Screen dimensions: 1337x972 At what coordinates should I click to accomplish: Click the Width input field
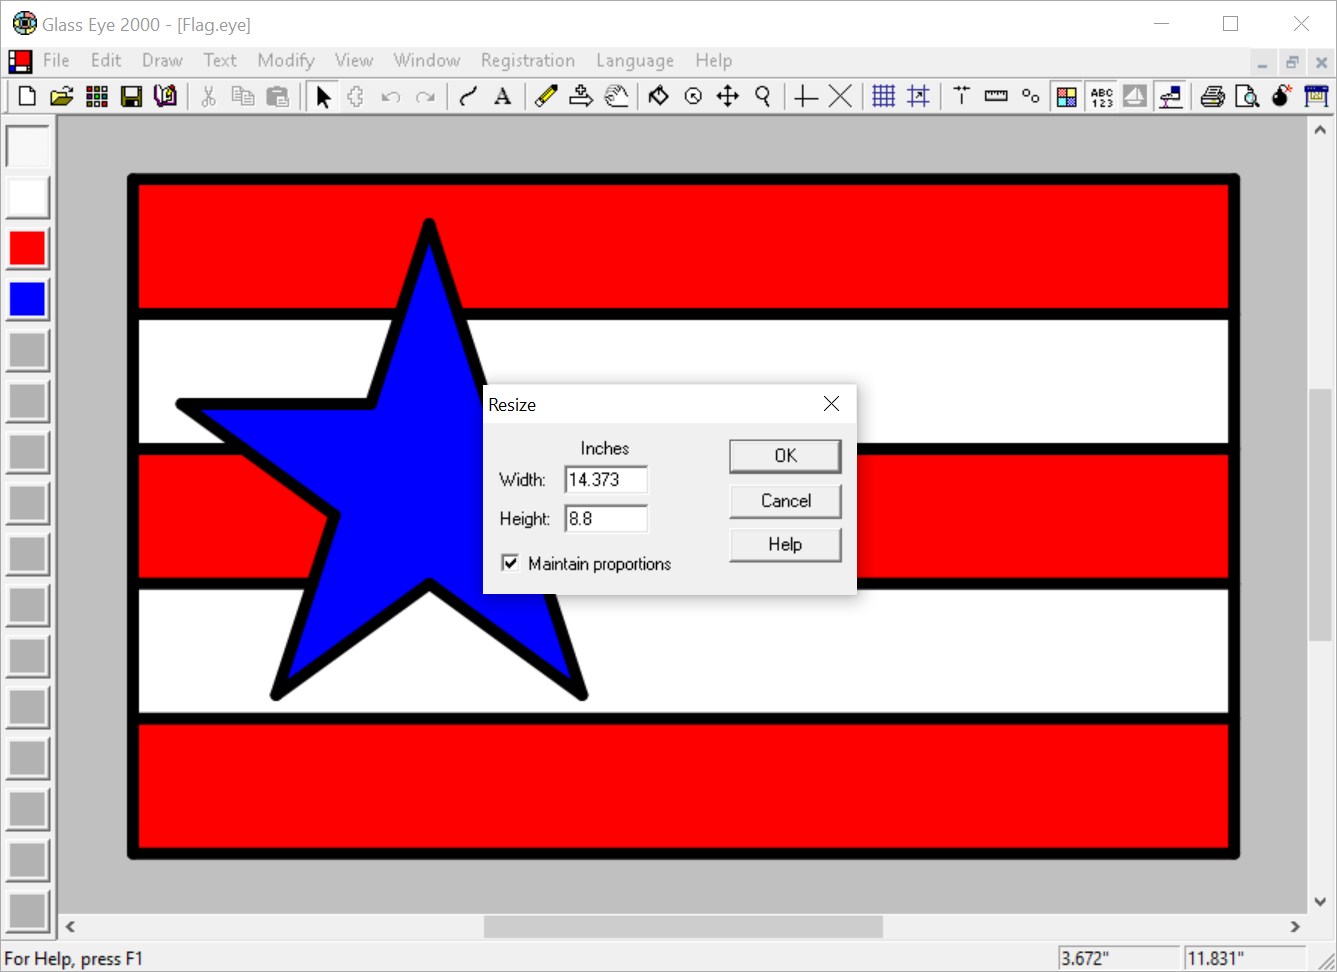coord(606,480)
